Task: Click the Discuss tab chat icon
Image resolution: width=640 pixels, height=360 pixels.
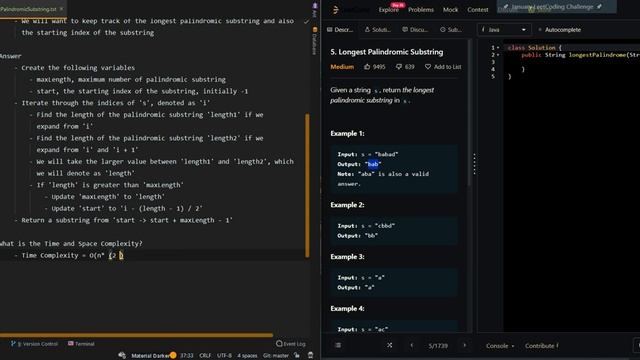Action: pyautogui.click(x=404, y=29)
